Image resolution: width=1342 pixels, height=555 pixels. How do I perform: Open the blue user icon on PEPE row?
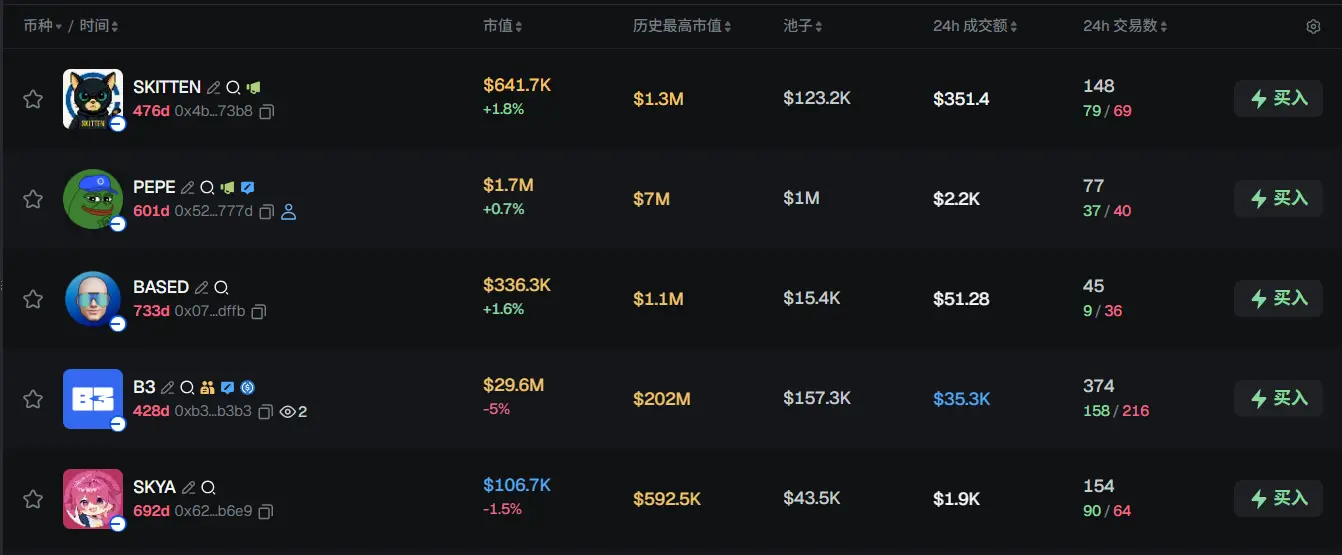[289, 212]
